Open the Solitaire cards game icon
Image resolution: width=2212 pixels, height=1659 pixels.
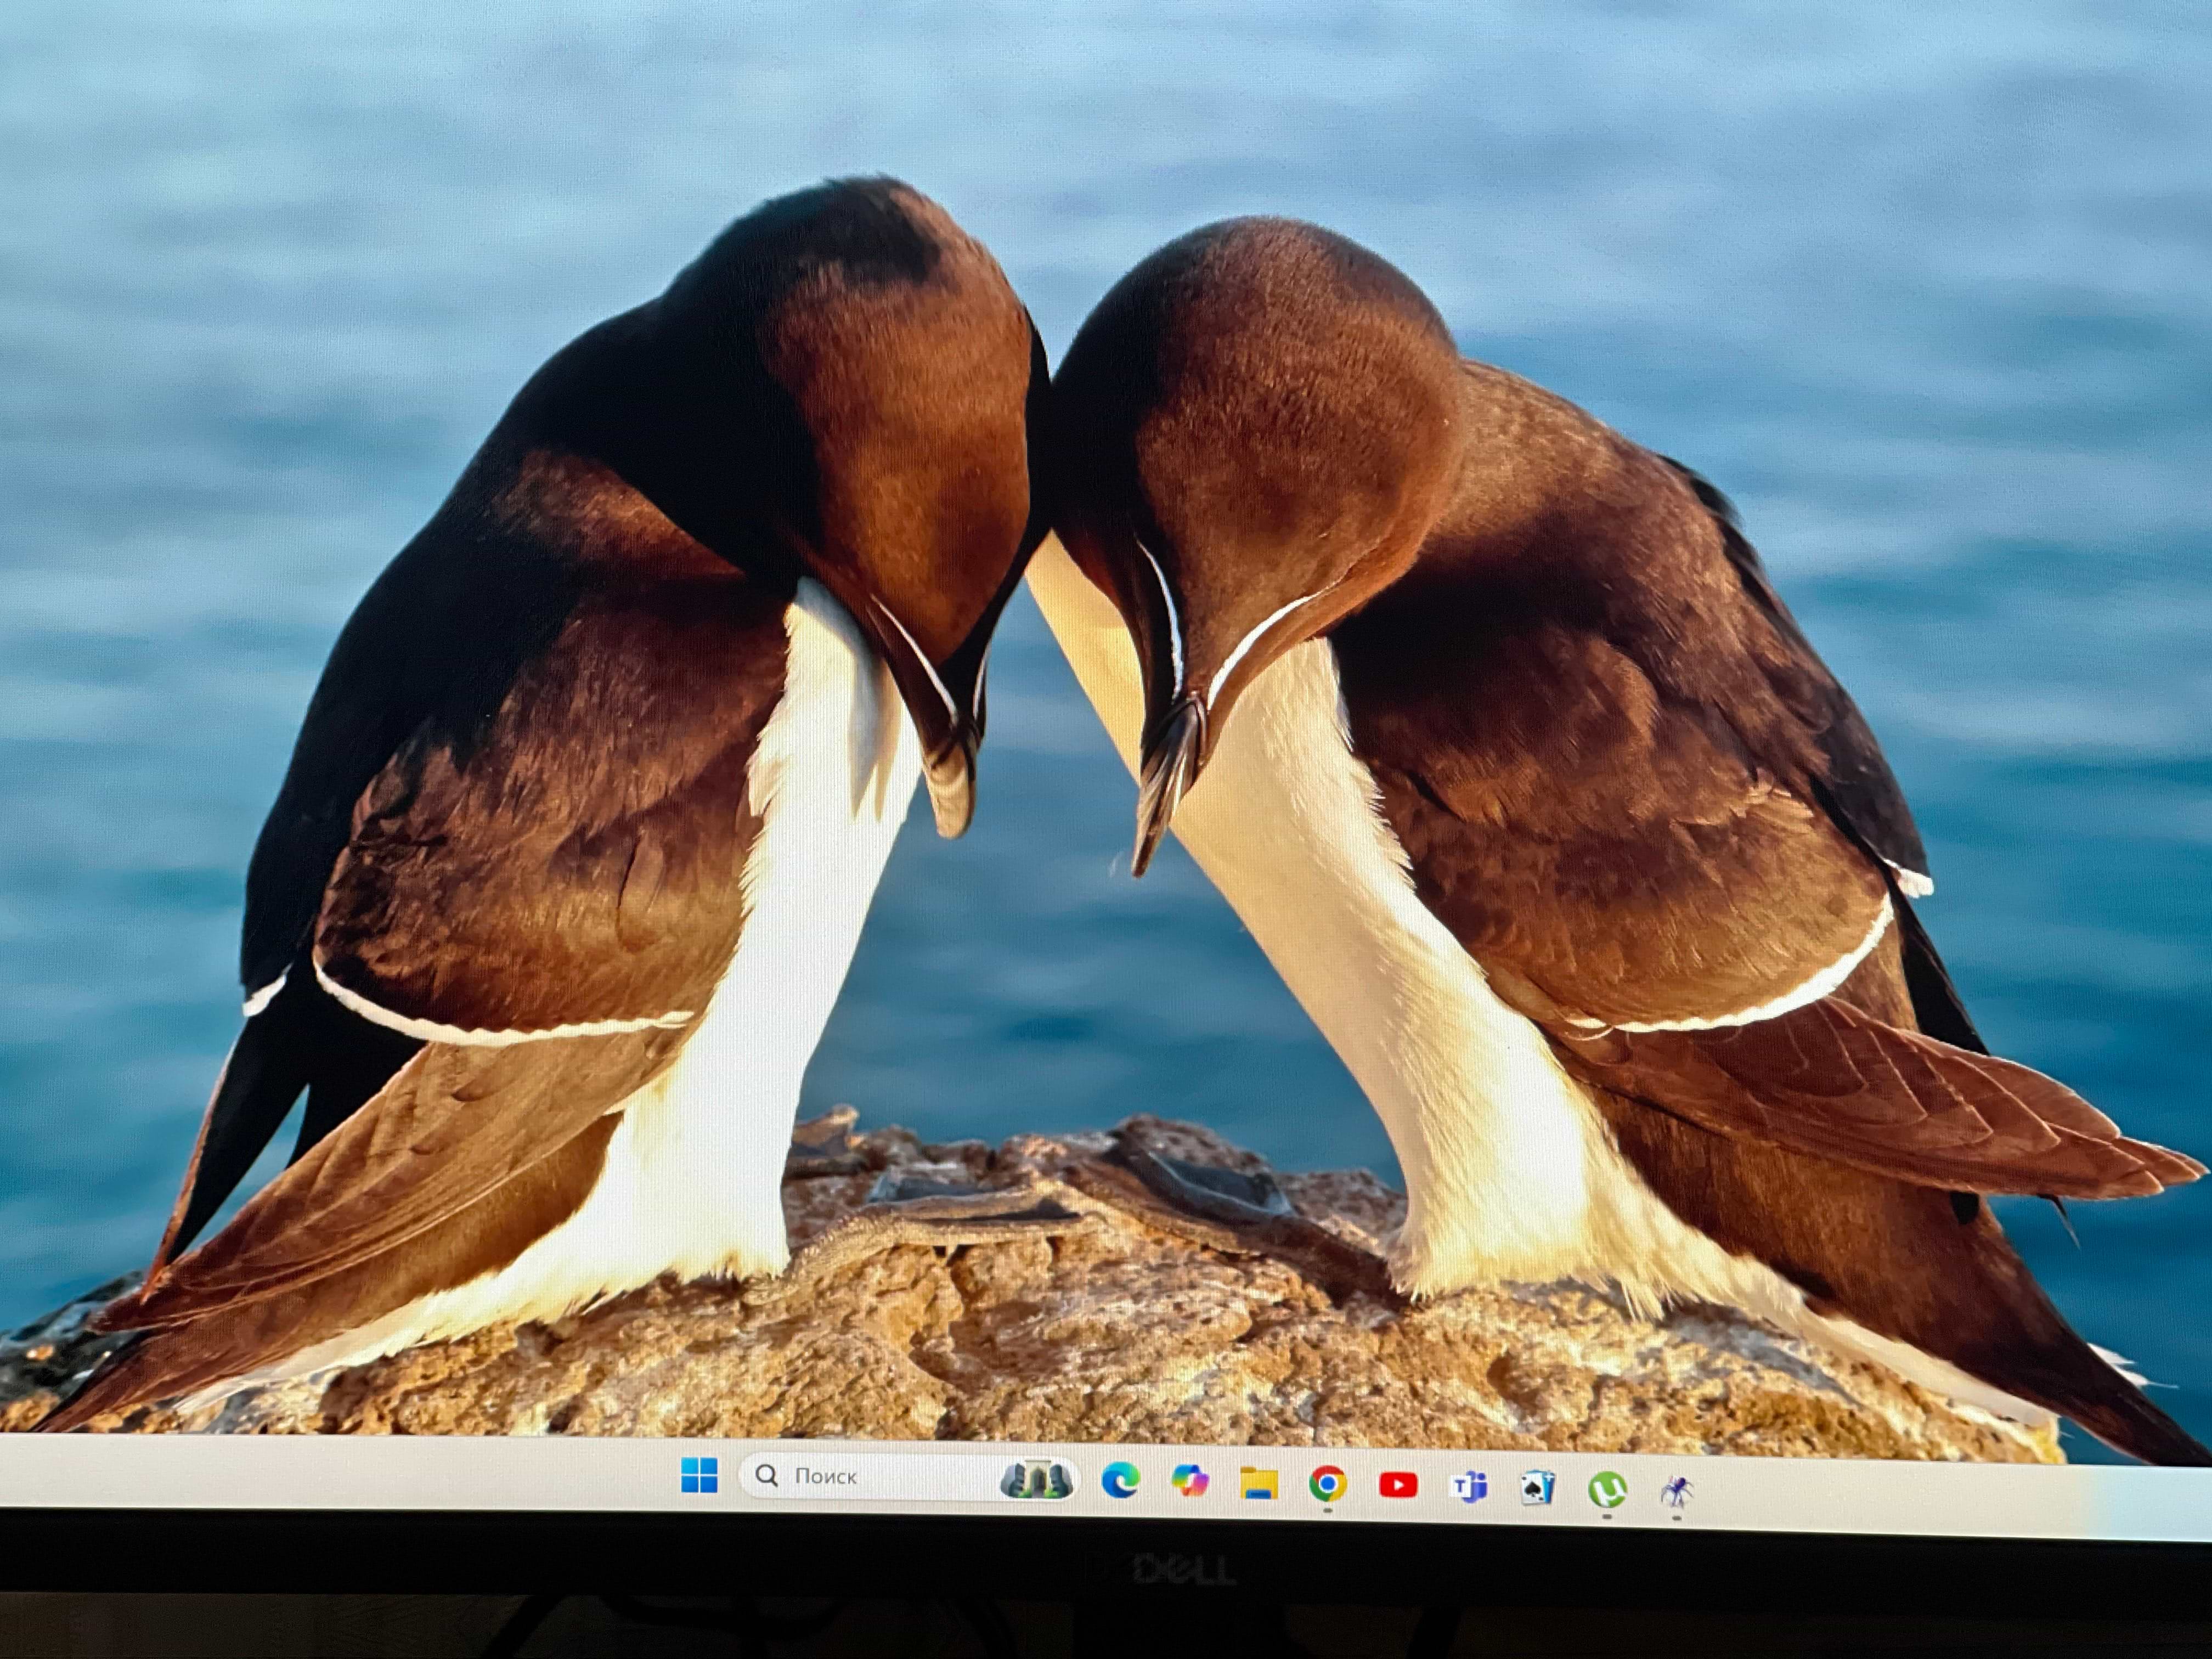click(x=1537, y=1489)
